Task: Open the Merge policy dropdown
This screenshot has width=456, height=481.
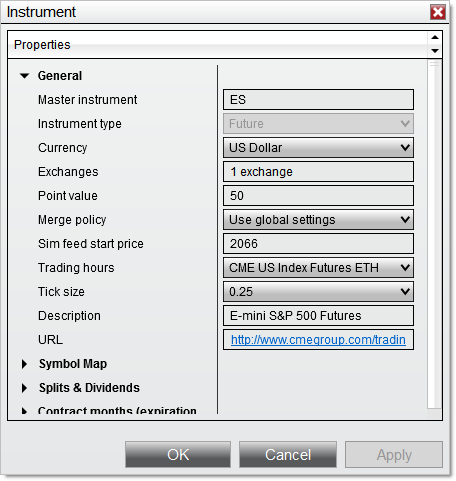Action: coord(318,220)
